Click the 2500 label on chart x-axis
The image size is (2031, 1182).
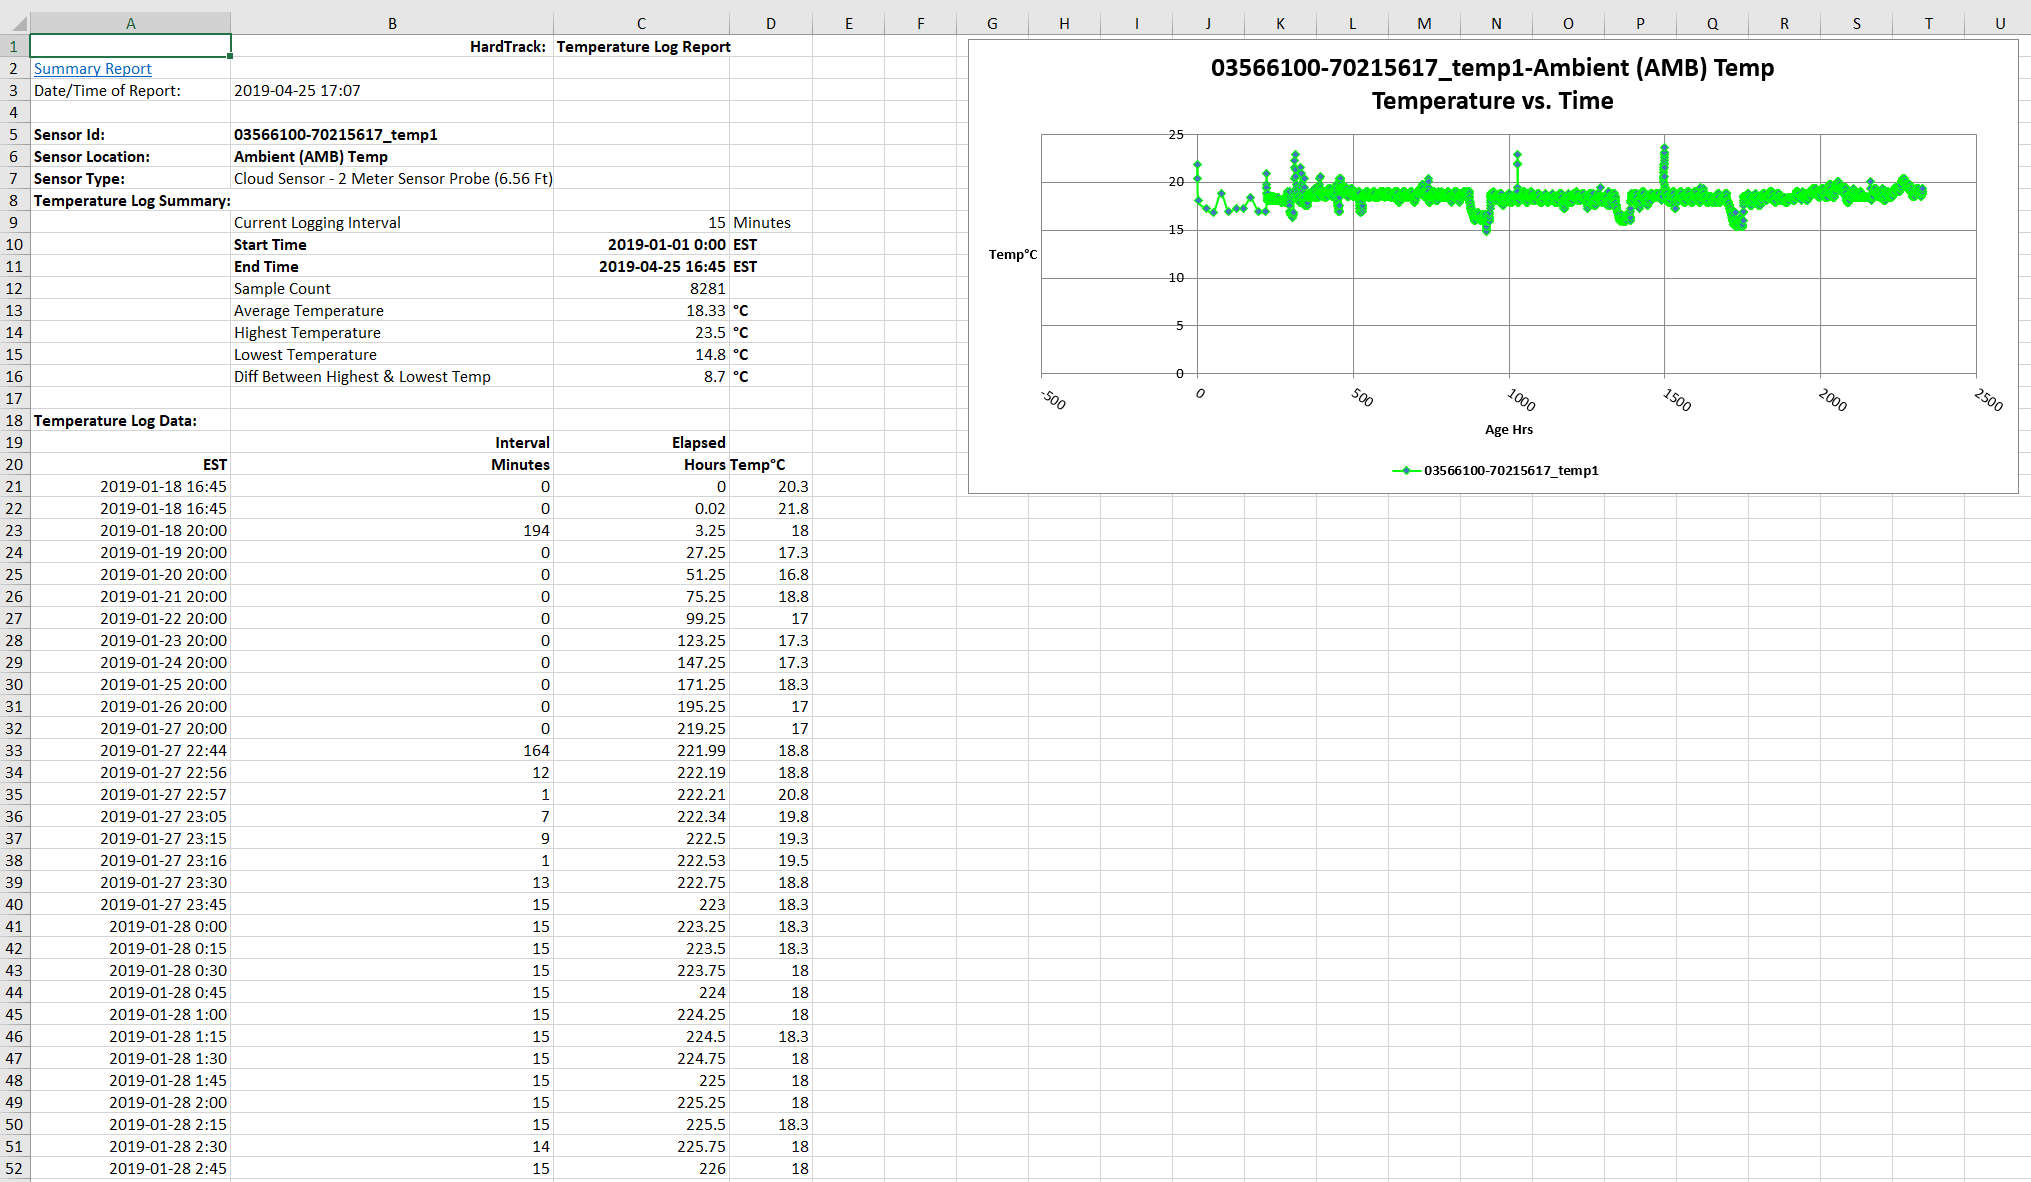1988,400
